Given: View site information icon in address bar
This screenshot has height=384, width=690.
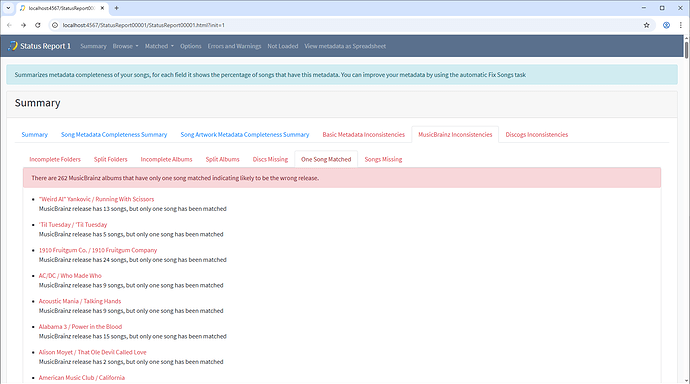Looking at the screenshot, I should 55,25.
